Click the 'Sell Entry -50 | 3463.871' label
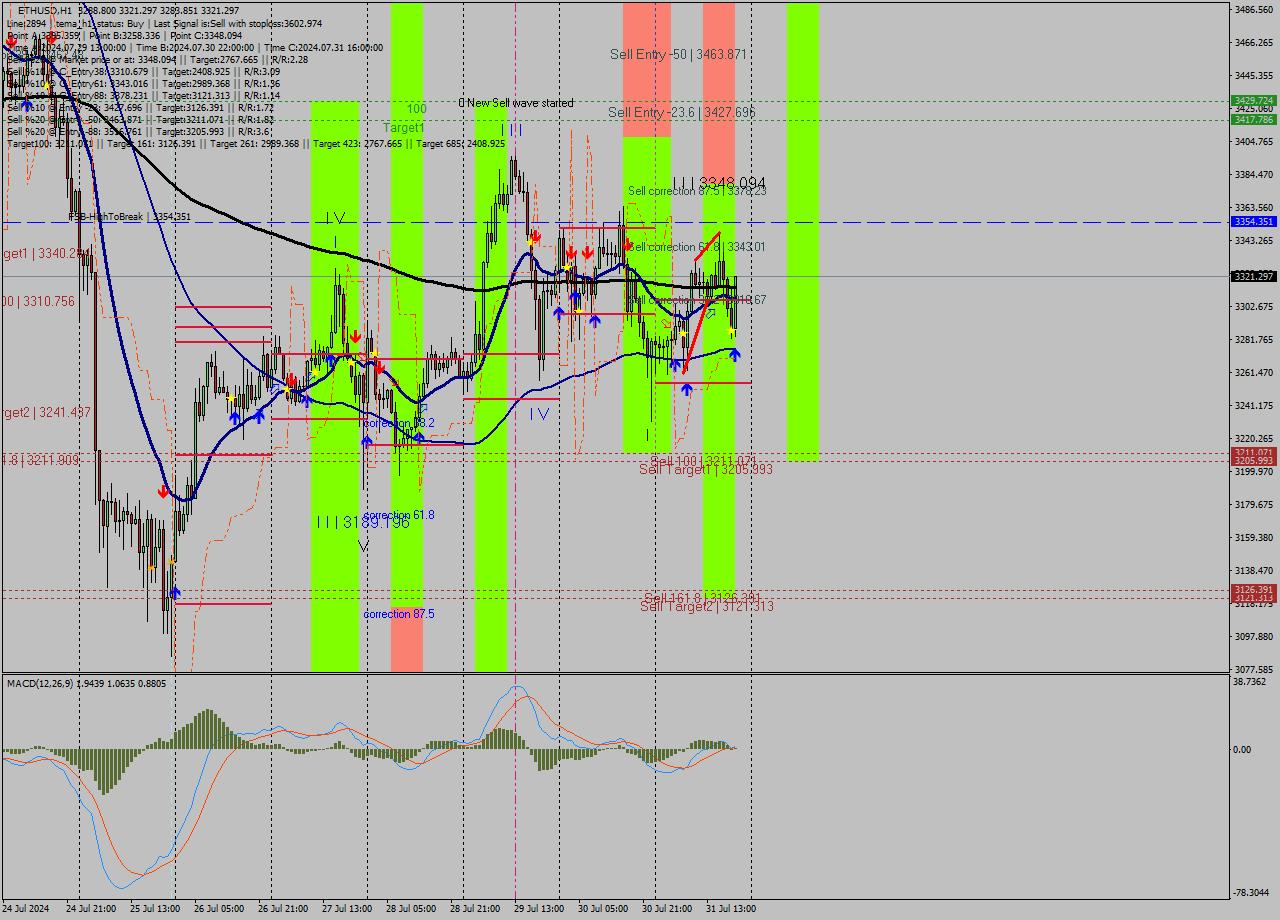 679,54
